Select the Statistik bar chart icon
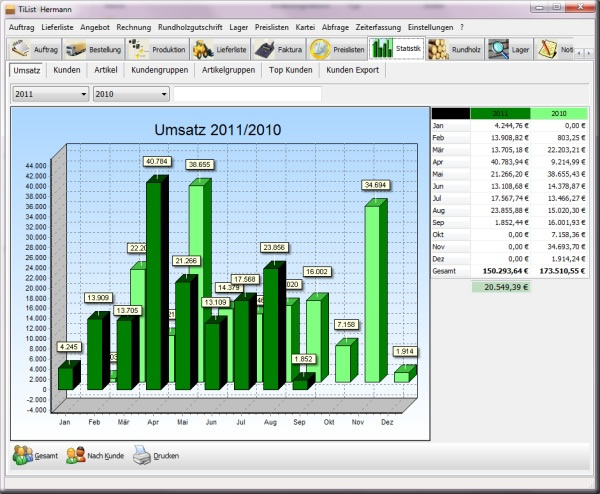This screenshot has width=600, height=494. [382, 49]
